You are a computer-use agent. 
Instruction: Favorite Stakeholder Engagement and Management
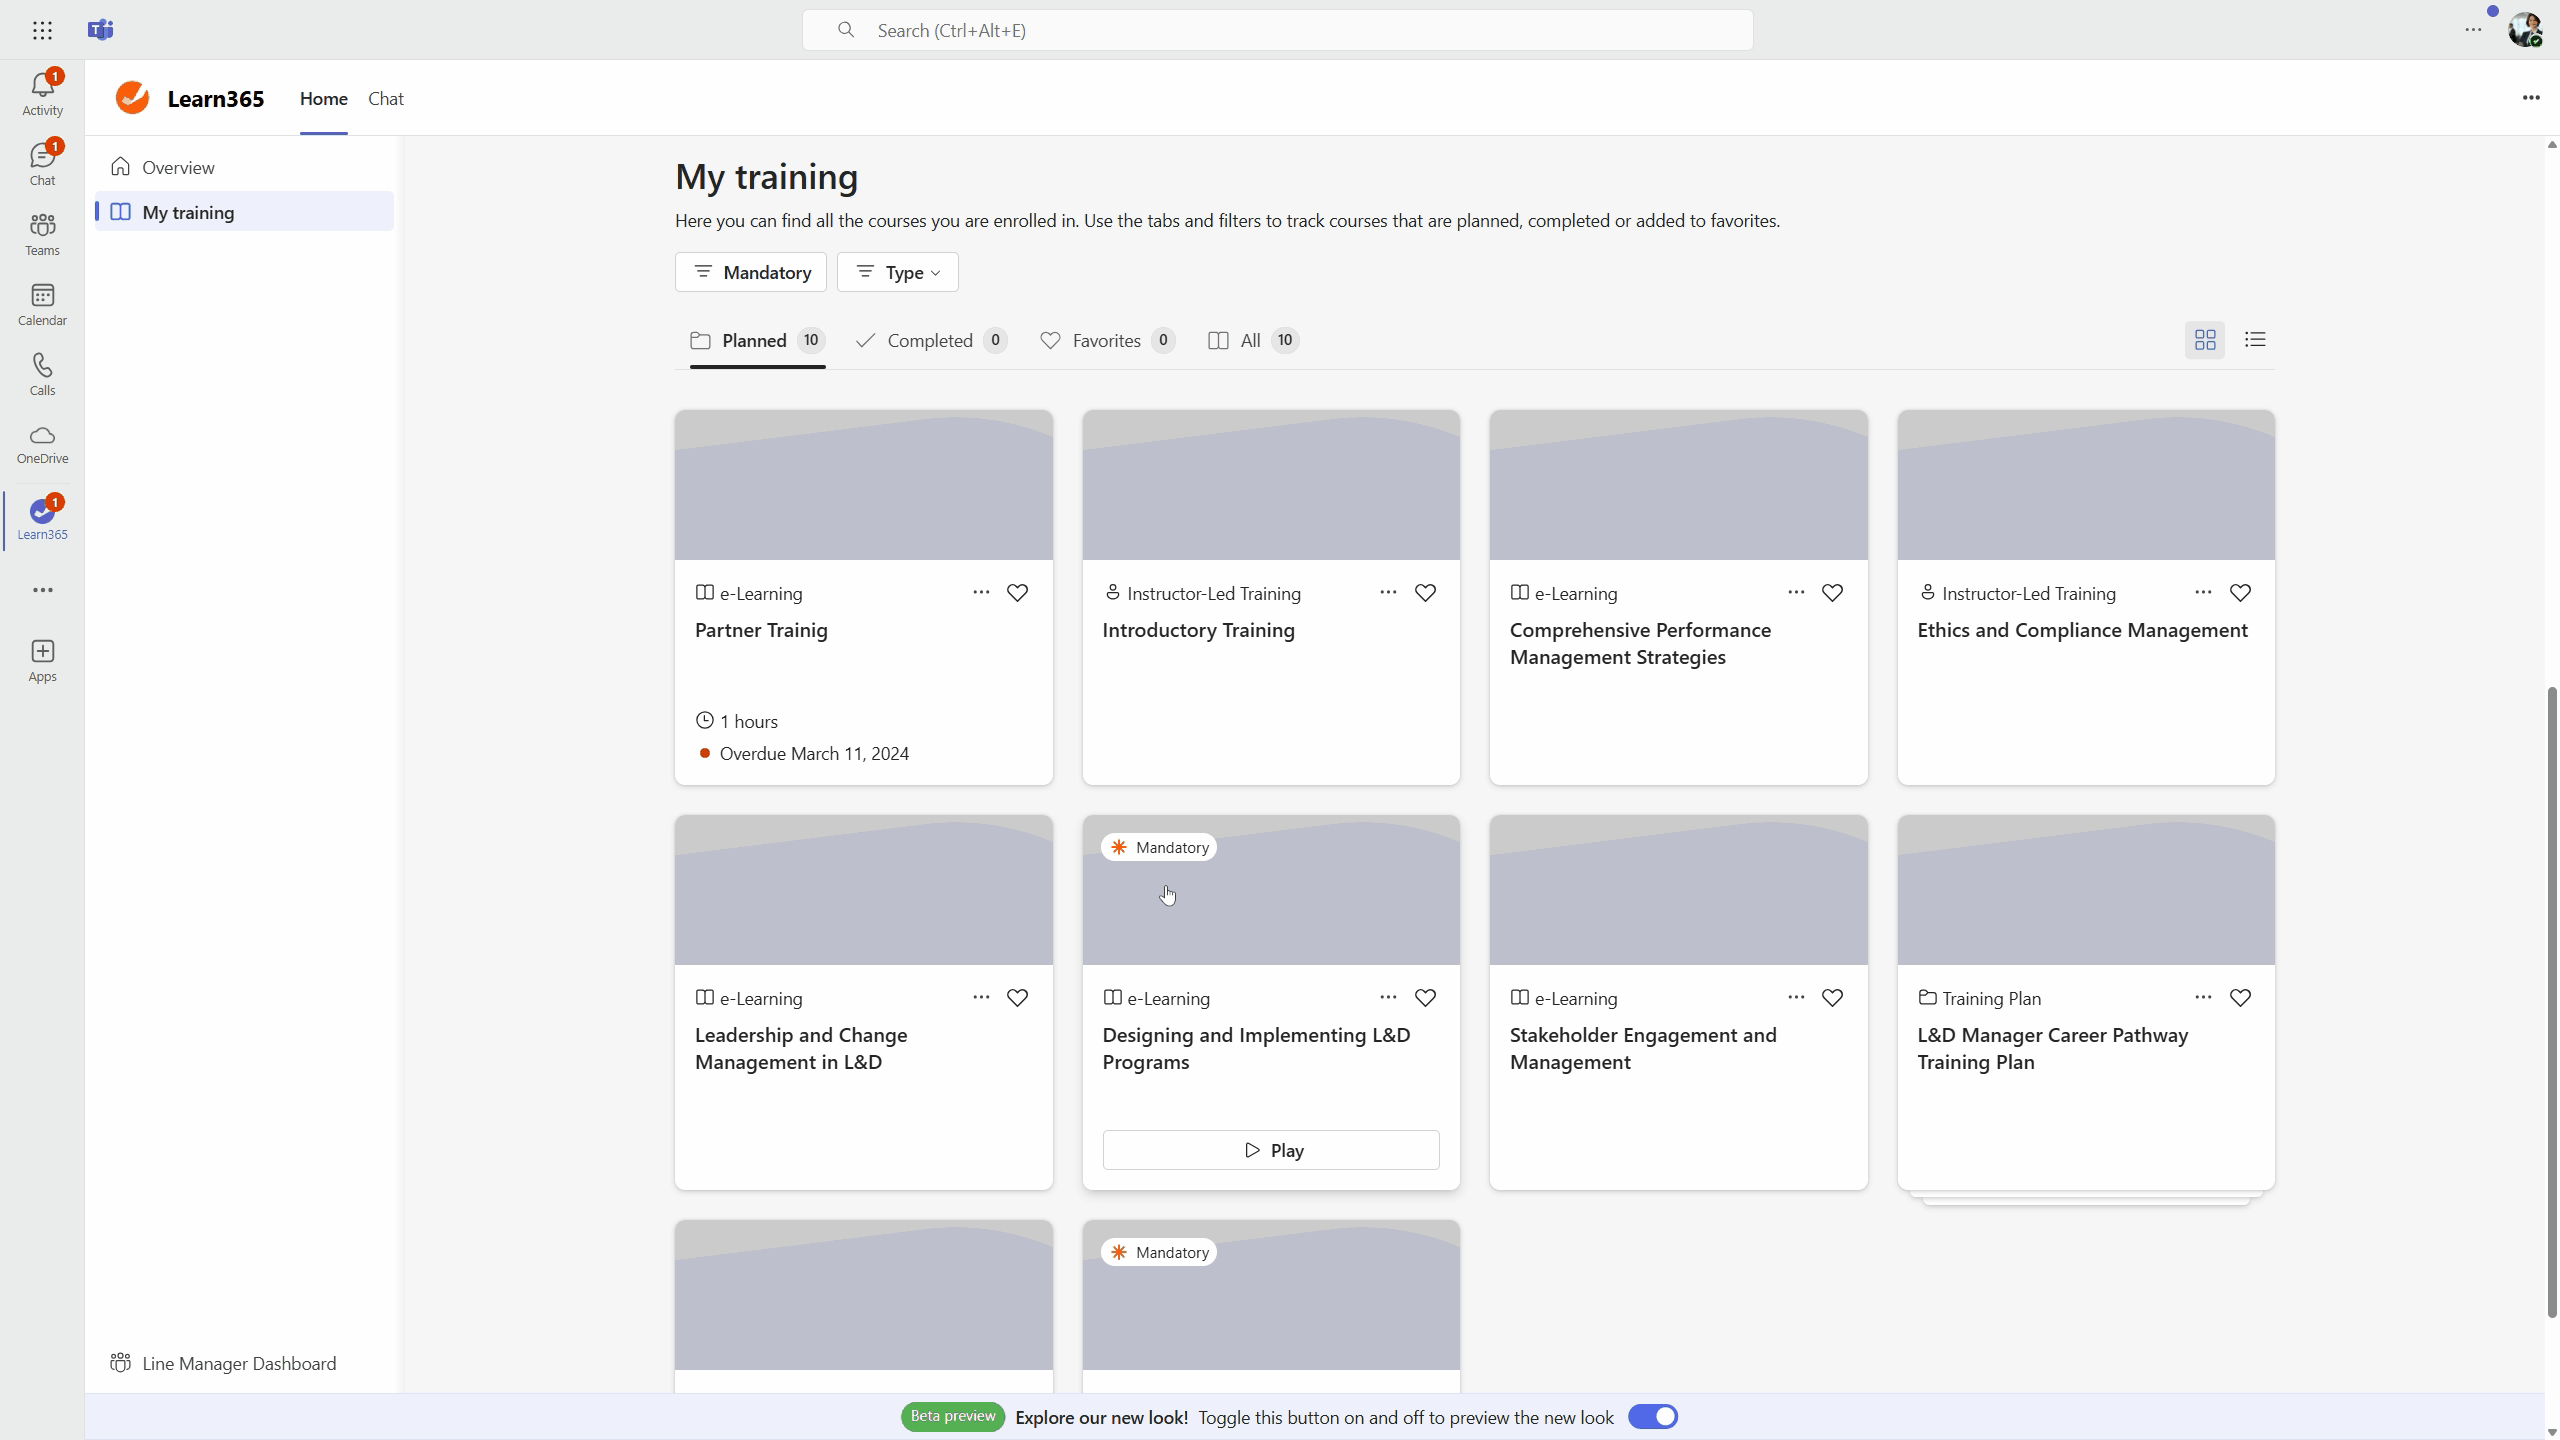pos(1832,998)
